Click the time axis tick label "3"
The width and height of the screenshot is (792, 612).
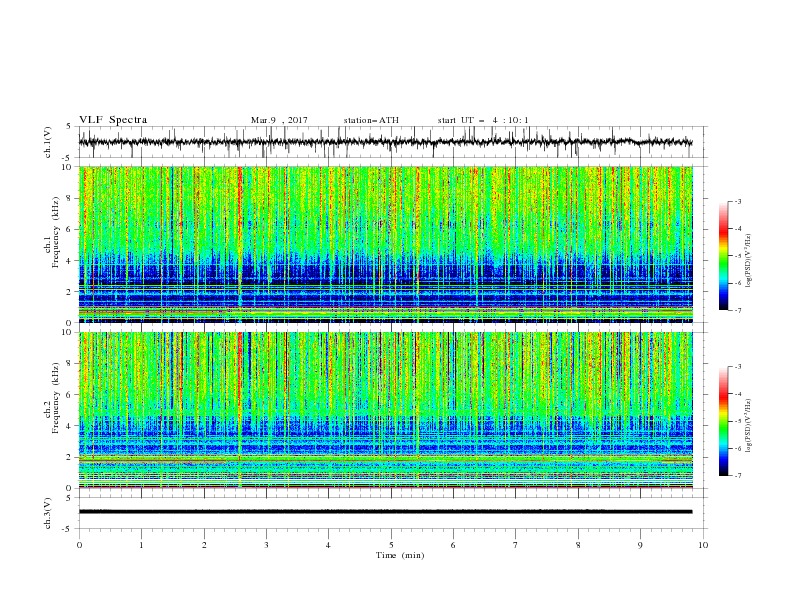pyautogui.click(x=266, y=545)
